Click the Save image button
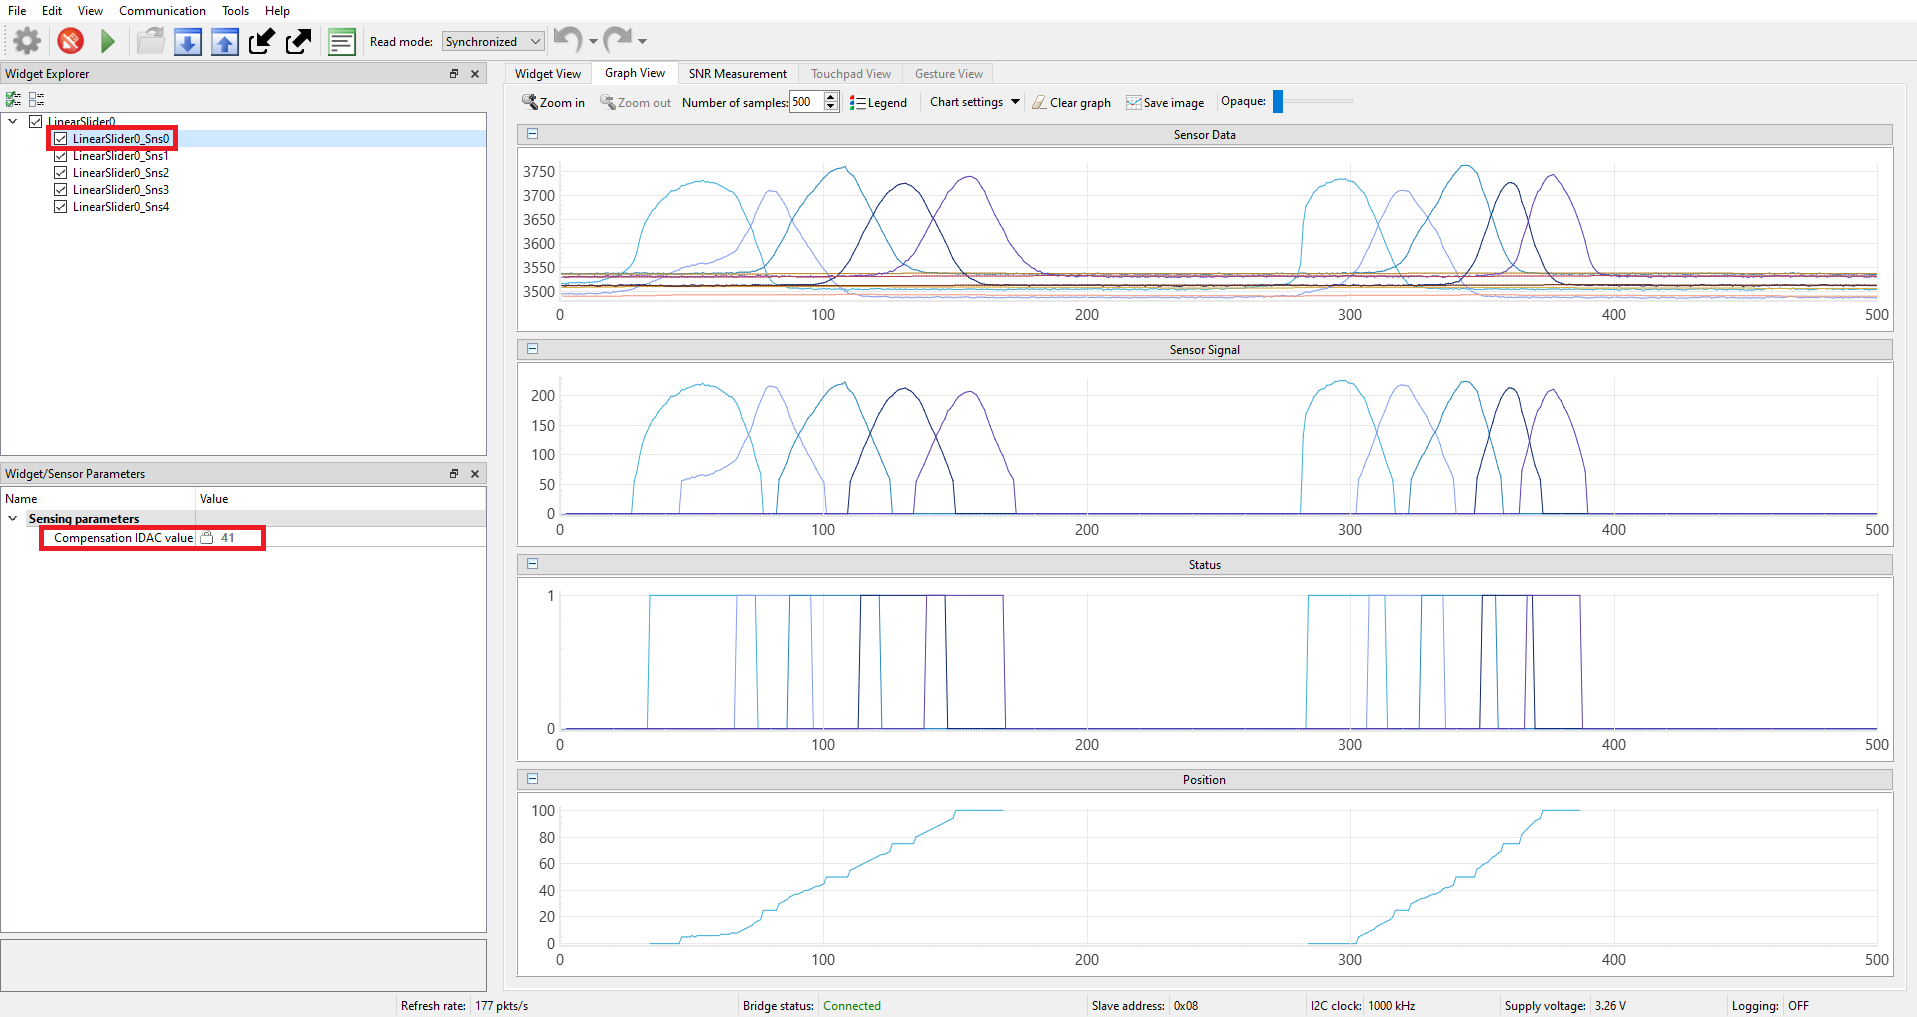Image resolution: width=1917 pixels, height=1017 pixels. [1165, 102]
